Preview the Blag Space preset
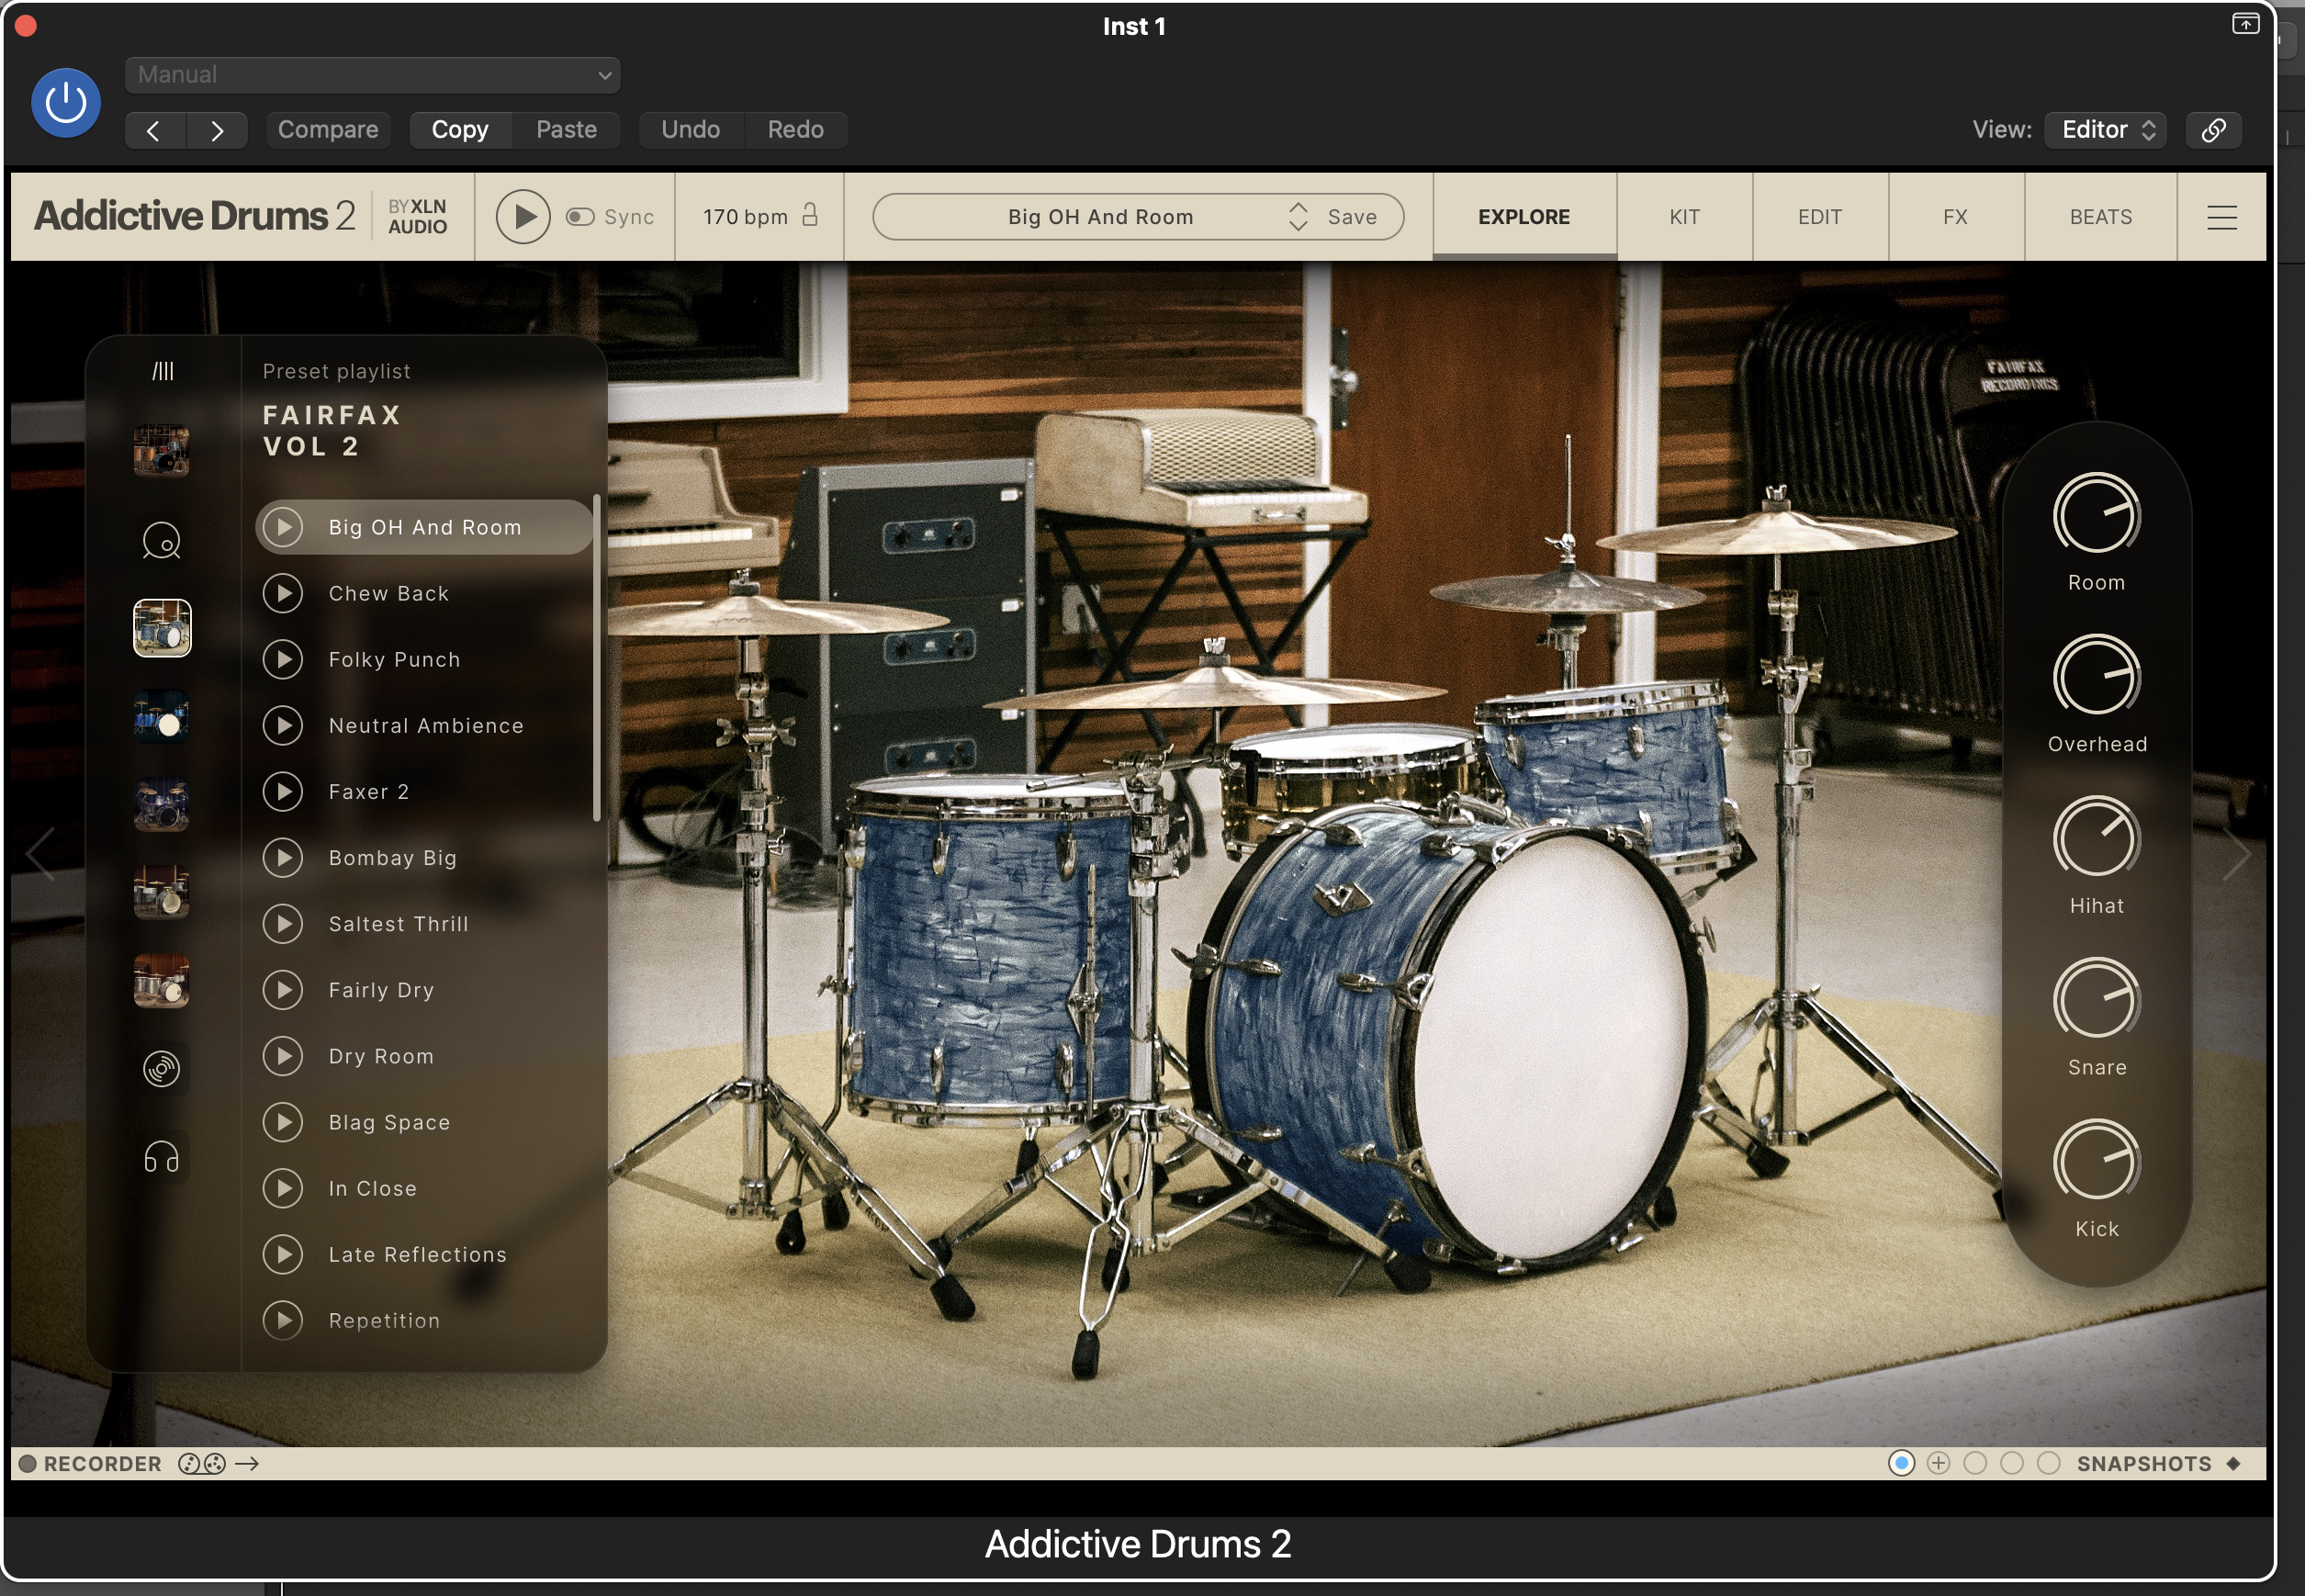 click(x=283, y=1122)
